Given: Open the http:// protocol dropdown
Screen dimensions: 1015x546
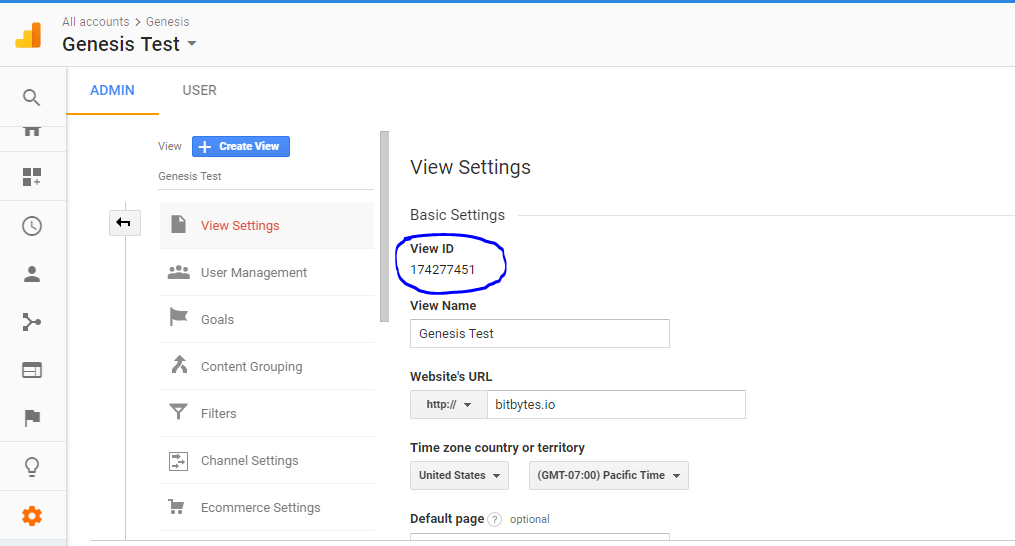Looking at the screenshot, I should 448,405.
